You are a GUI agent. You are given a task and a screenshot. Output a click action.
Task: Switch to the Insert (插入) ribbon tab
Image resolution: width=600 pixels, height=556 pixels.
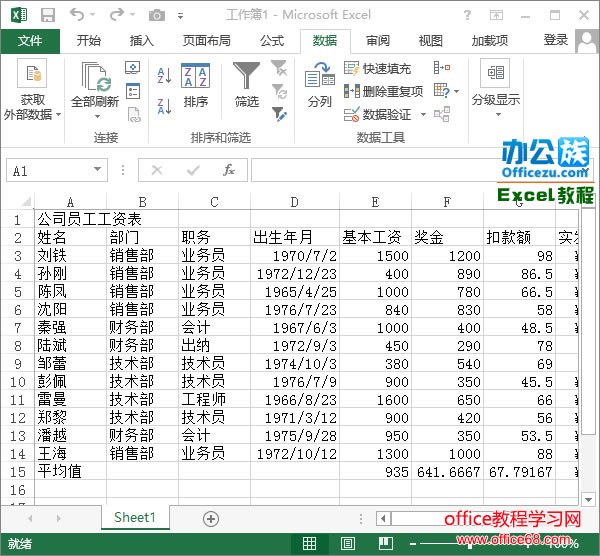(142, 41)
